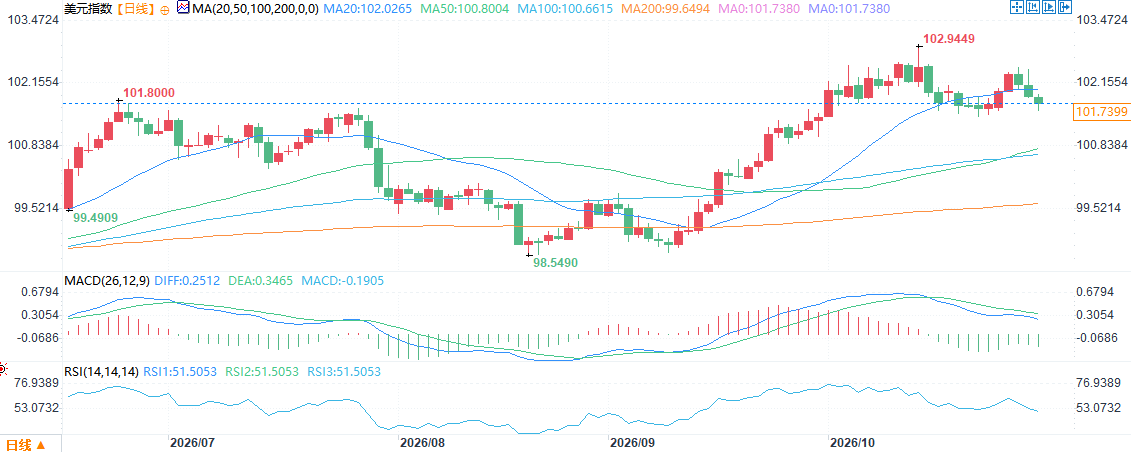The image size is (1131, 452).
Task: Click the red sun marker icon at left
Action: (x=2, y=369)
